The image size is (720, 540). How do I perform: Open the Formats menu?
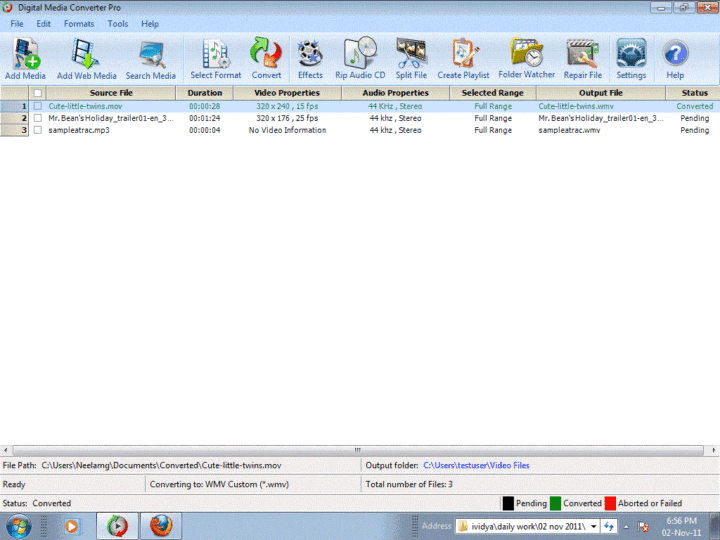79,23
